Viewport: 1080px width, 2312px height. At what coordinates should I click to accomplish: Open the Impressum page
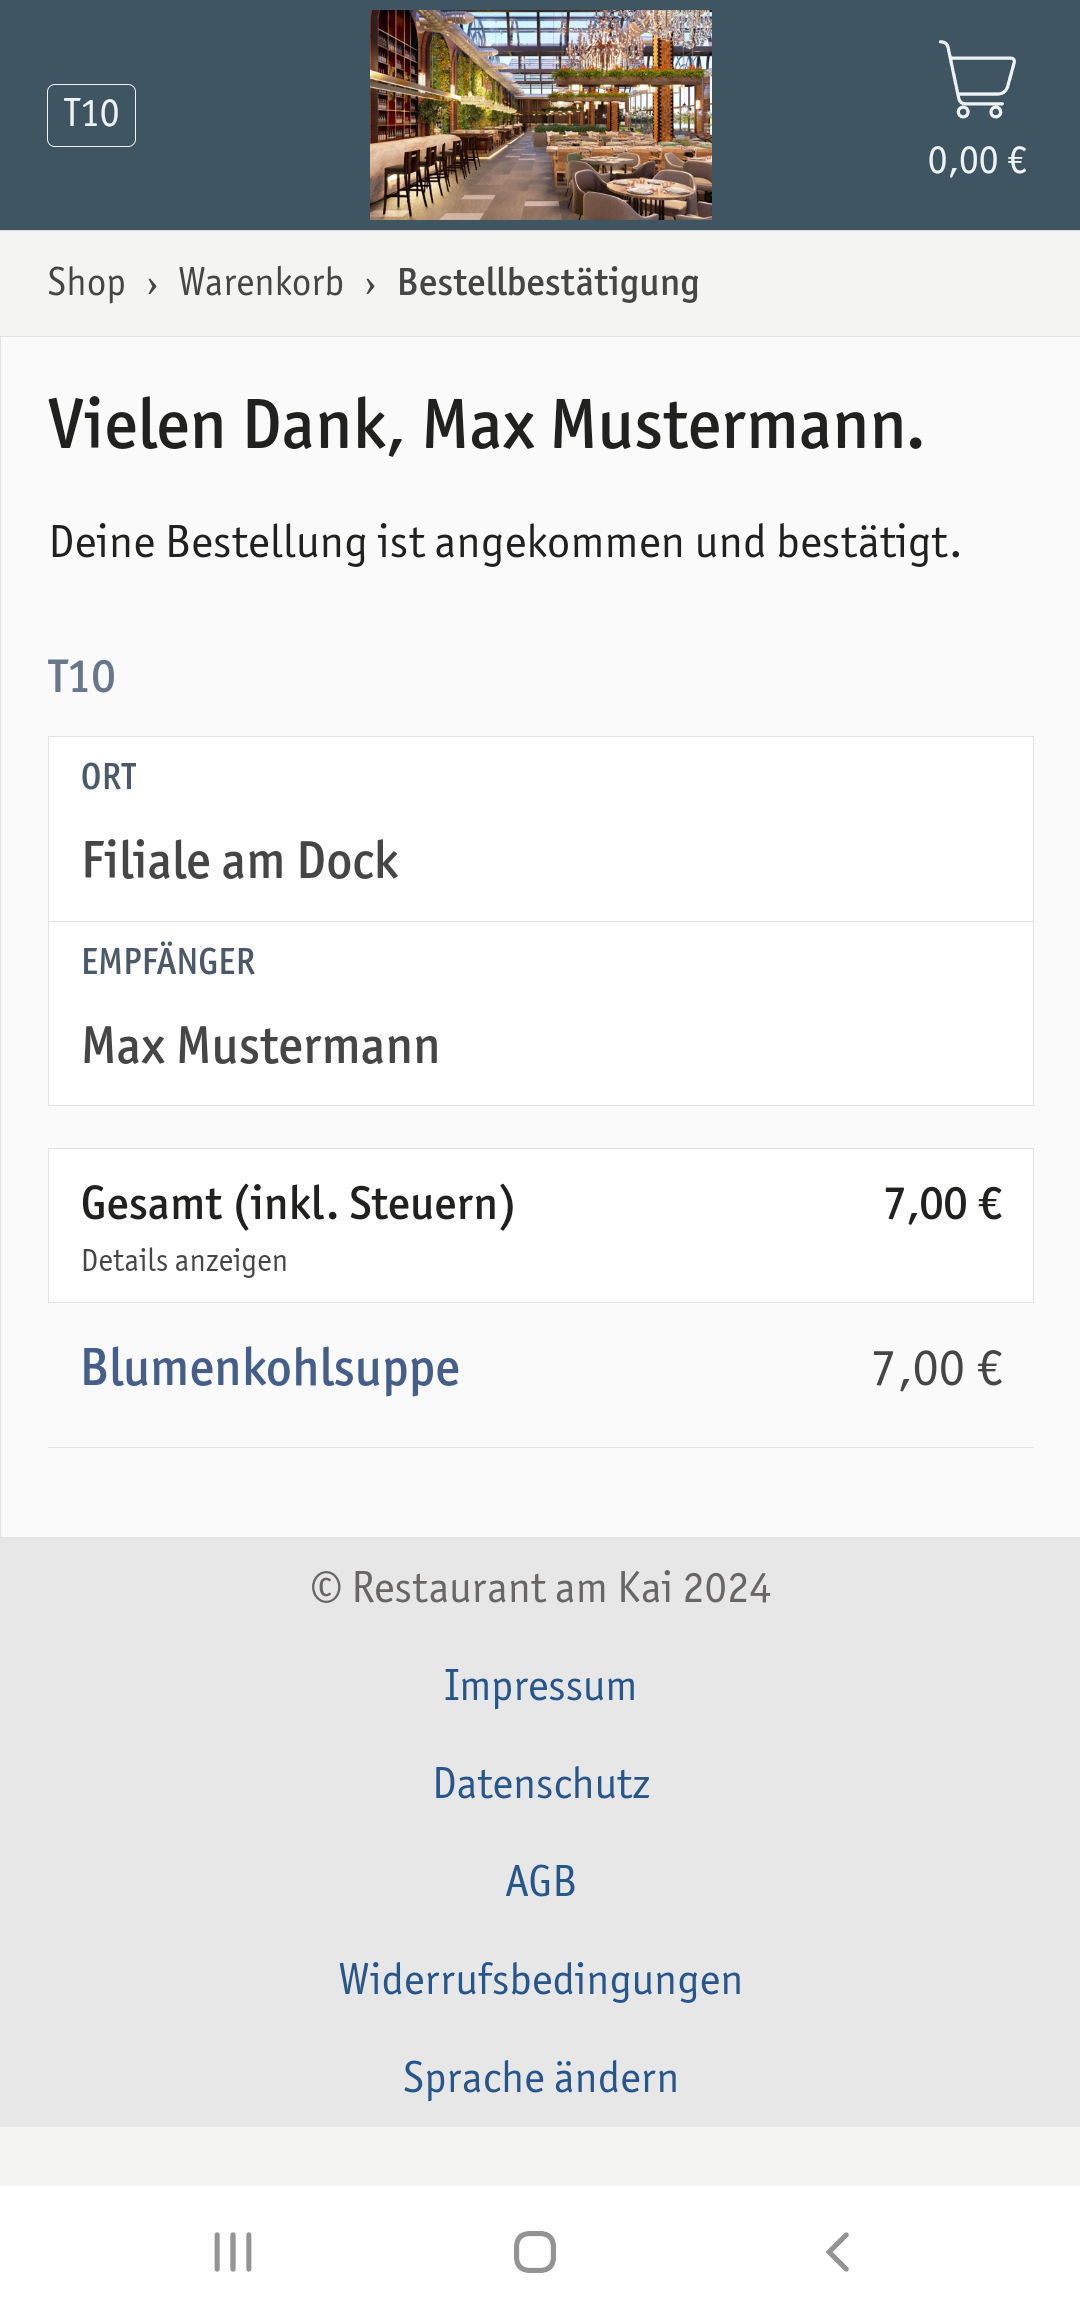540,1686
